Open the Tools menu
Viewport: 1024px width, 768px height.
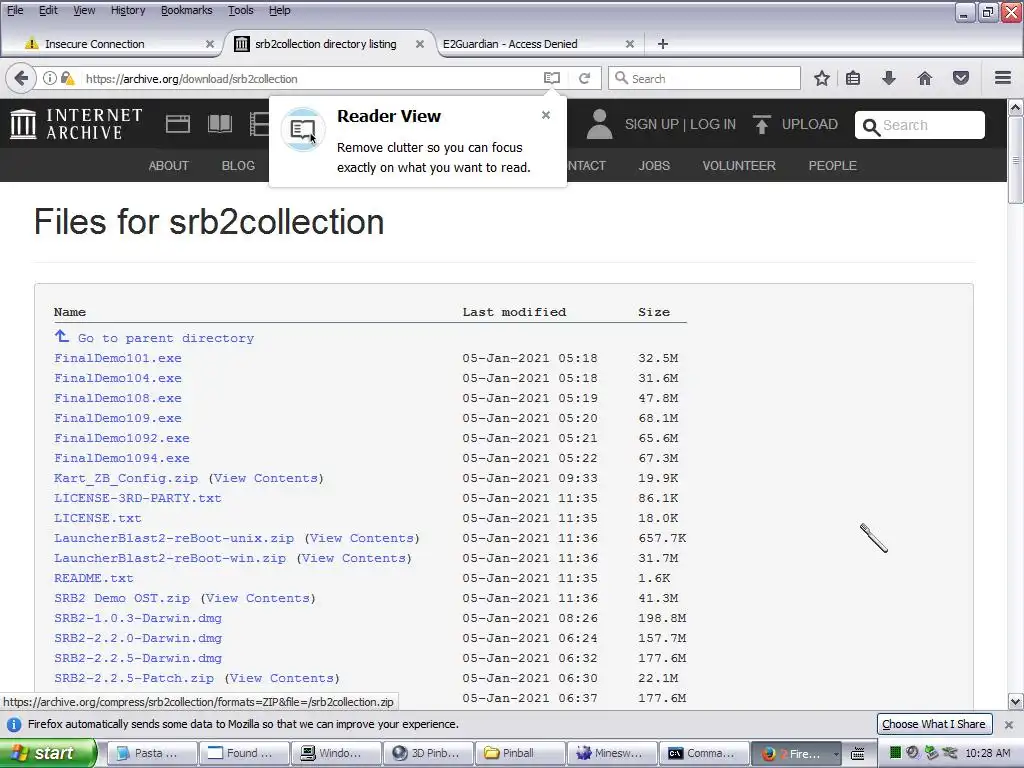tap(241, 10)
